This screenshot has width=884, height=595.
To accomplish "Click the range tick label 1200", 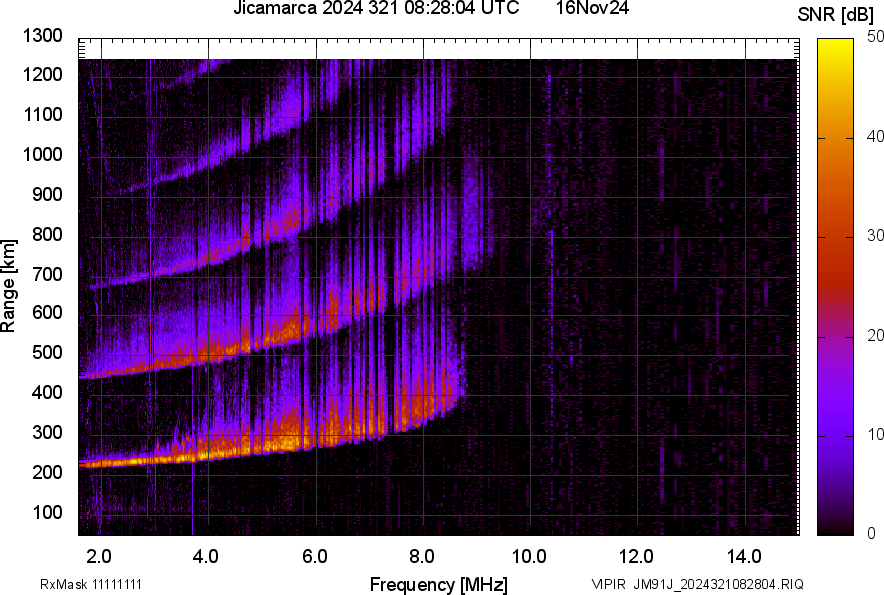I will 43,74.
